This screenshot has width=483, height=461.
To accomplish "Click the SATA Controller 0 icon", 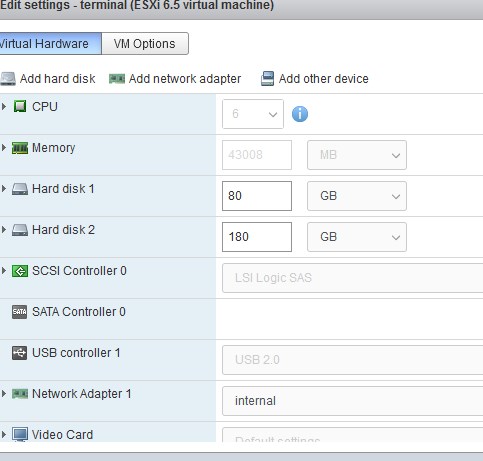I will 20,312.
